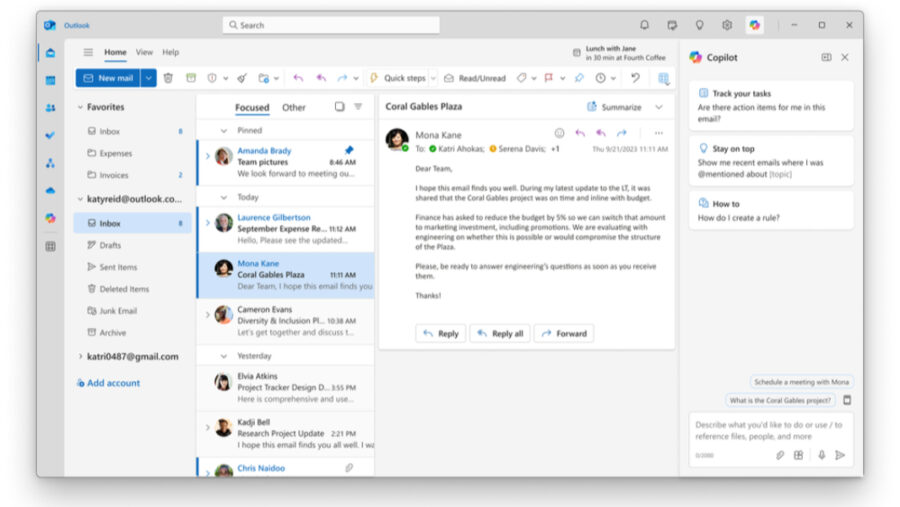The height and width of the screenshot is (507, 900).
Task: Click the Search box
Action: [331, 25]
